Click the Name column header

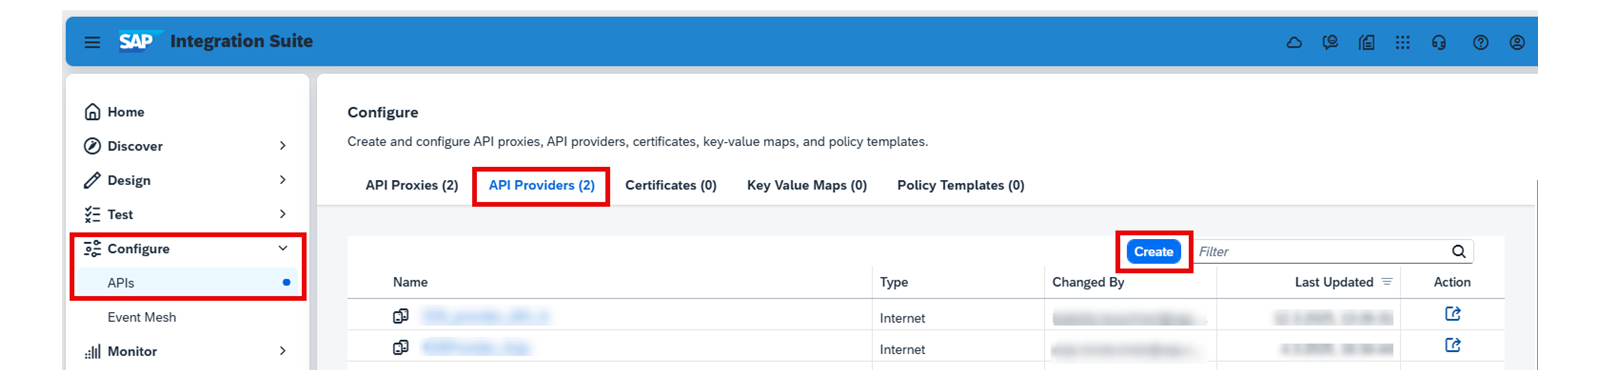pyautogui.click(x=410, y=282)
